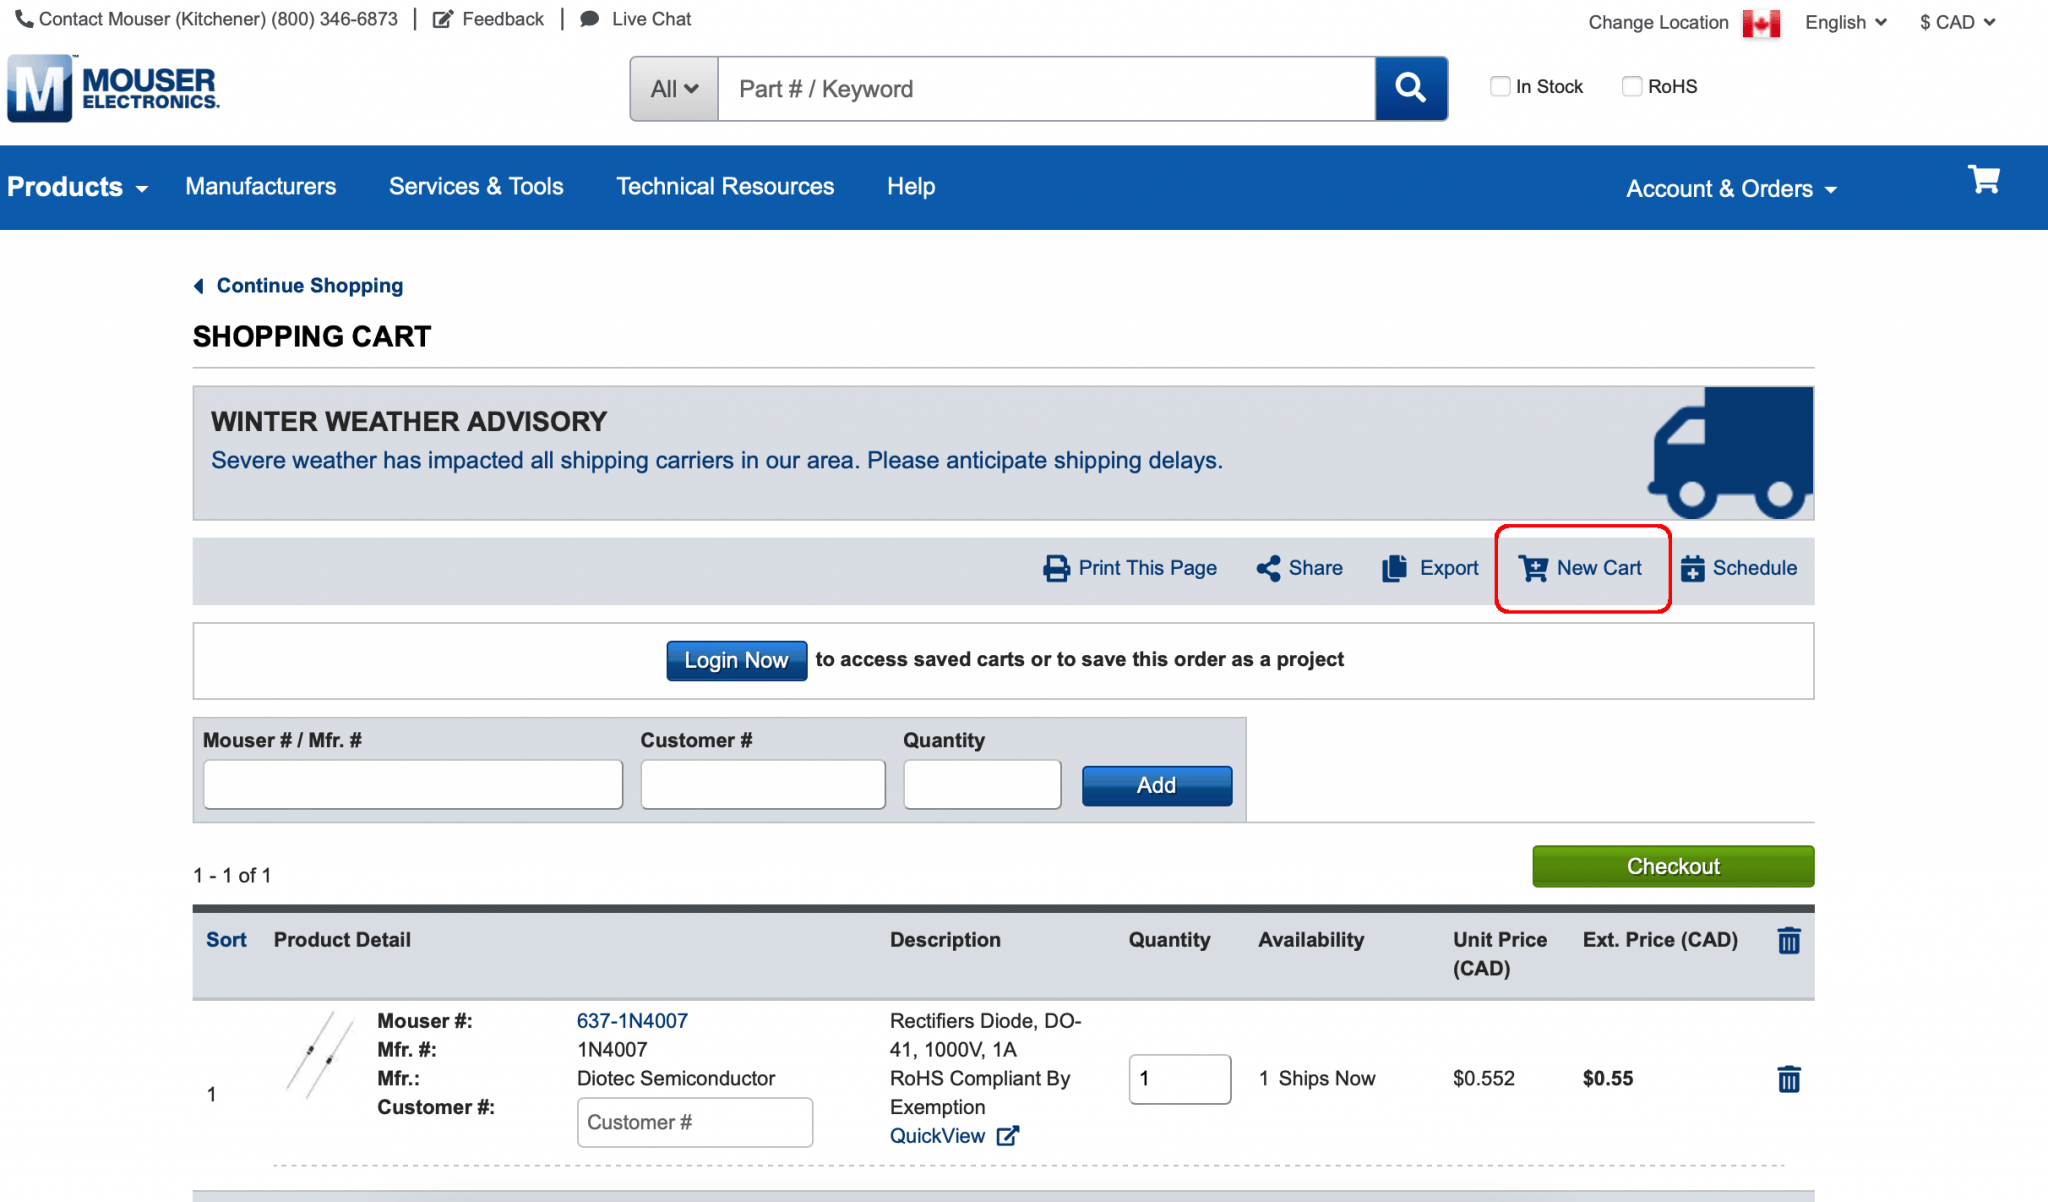Click the QuickView external link icon
The height and width of the screenshot is (1202, 2048).
coord(1008,1136)
